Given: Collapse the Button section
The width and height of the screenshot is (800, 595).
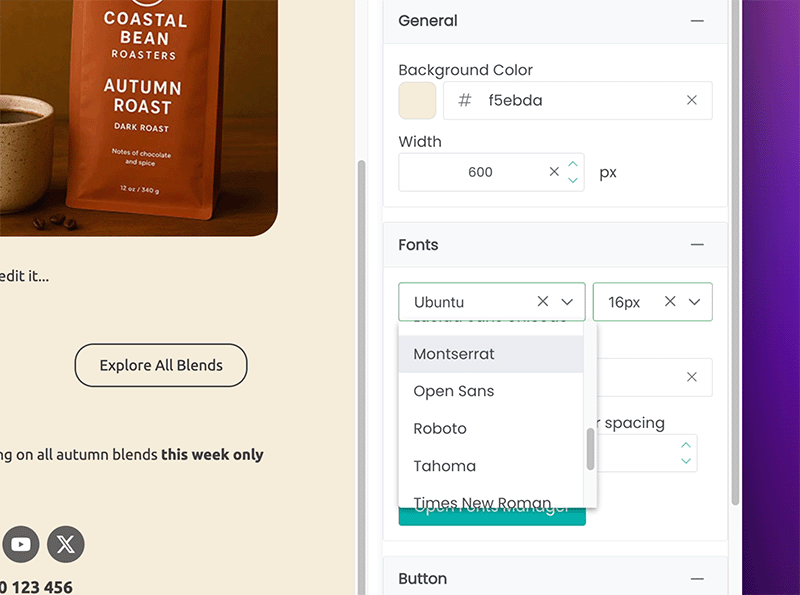Looking at the screenshot, I should (697, 579).
